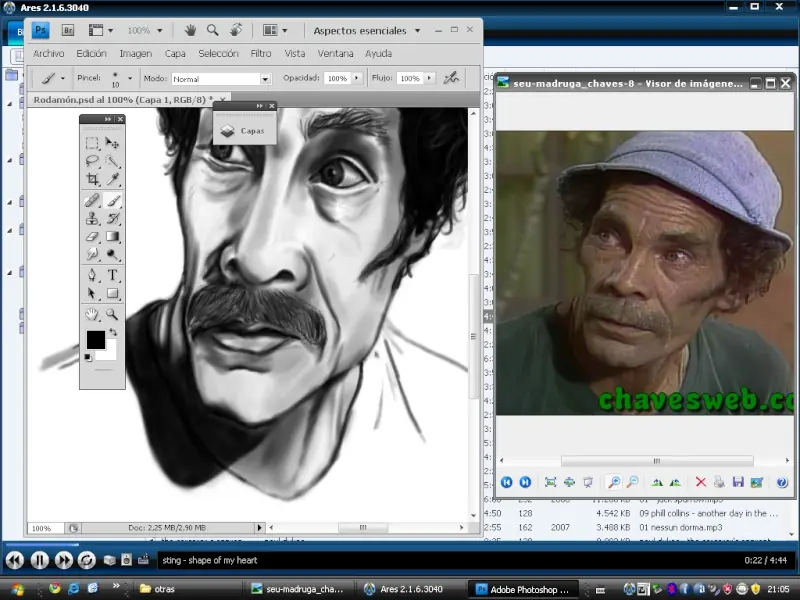The image size is (800, 600).
Task: Select the Lasso tool
Action: pos(92,161)
